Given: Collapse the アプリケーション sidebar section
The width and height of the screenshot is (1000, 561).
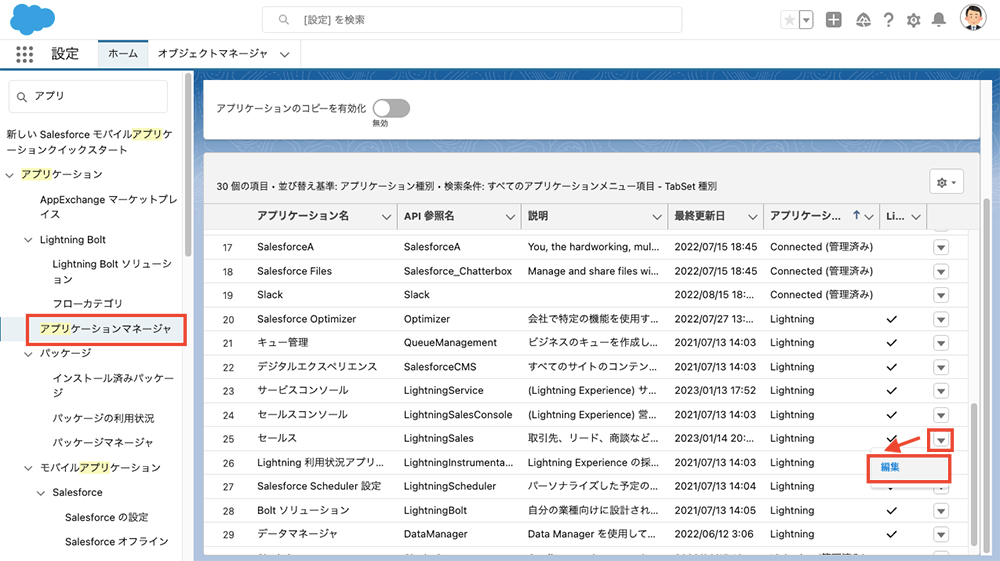Looking at the screenshot, I should [x=10, y=175].
